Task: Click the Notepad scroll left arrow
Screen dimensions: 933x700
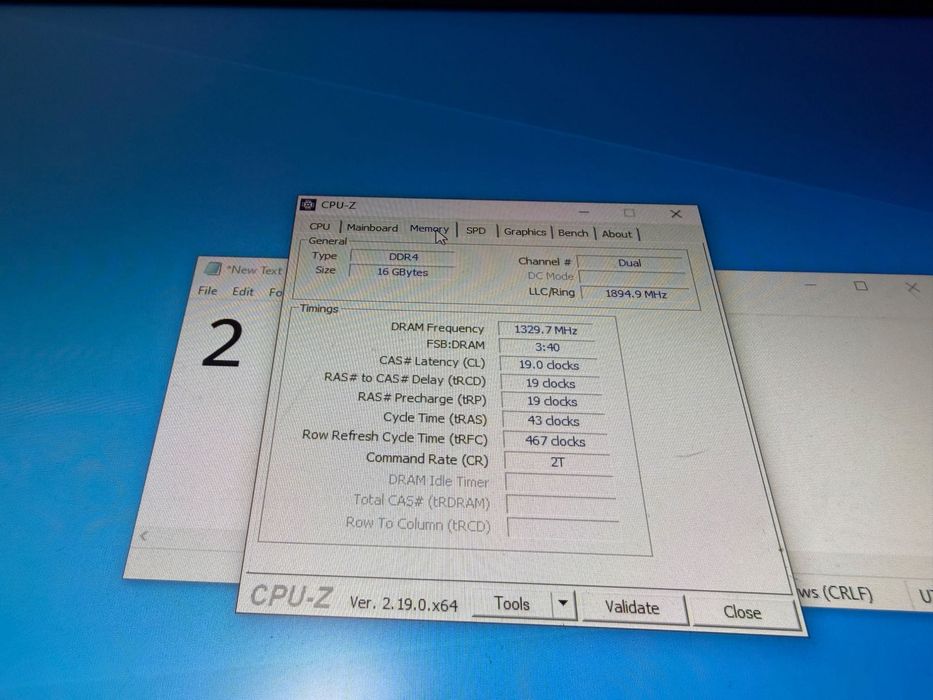Action: (x=143, y=536)
